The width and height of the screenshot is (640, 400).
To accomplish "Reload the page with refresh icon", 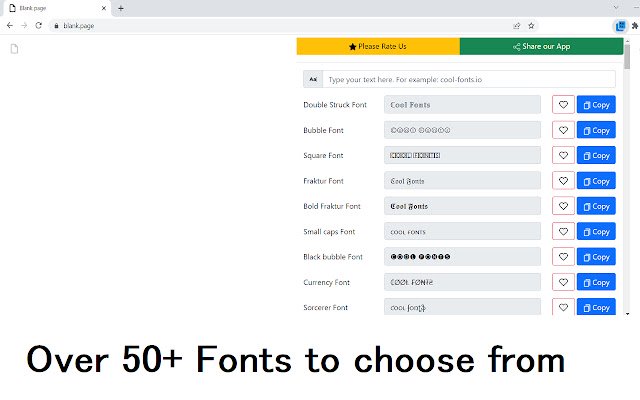I will 38,25.
